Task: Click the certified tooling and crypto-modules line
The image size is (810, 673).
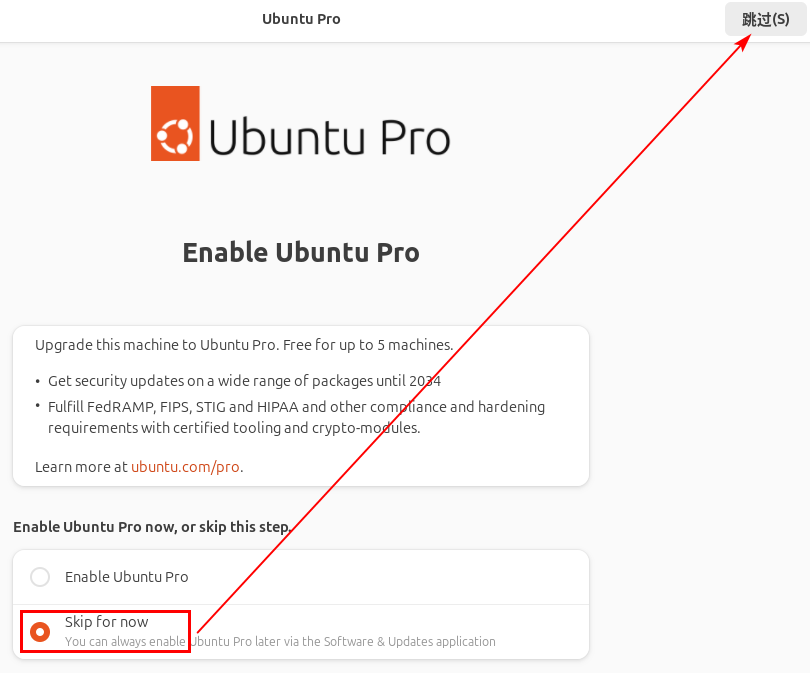Action: pos(234,428)
